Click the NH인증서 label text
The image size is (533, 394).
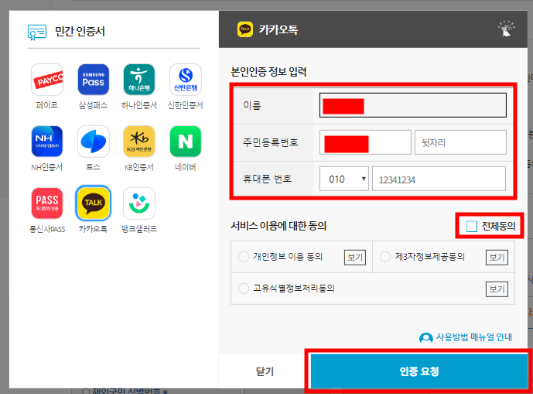(47, 167)
